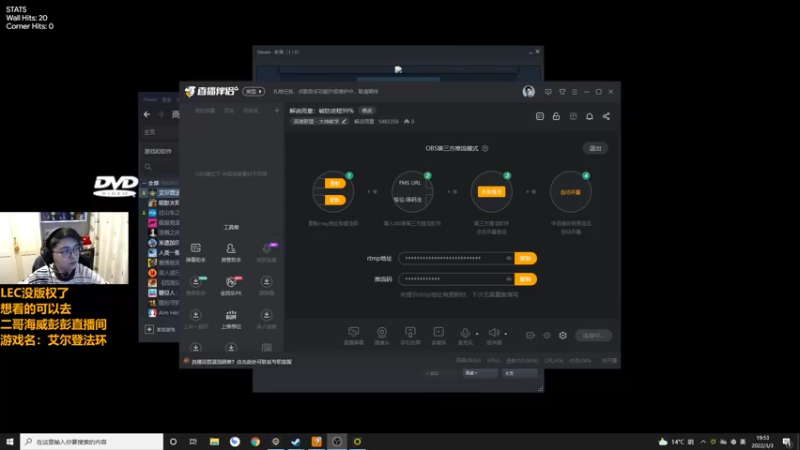This screenshot has width=800, height=450.
Task: Add a 多媒体 multimedia source
Action: click(438, 336)
